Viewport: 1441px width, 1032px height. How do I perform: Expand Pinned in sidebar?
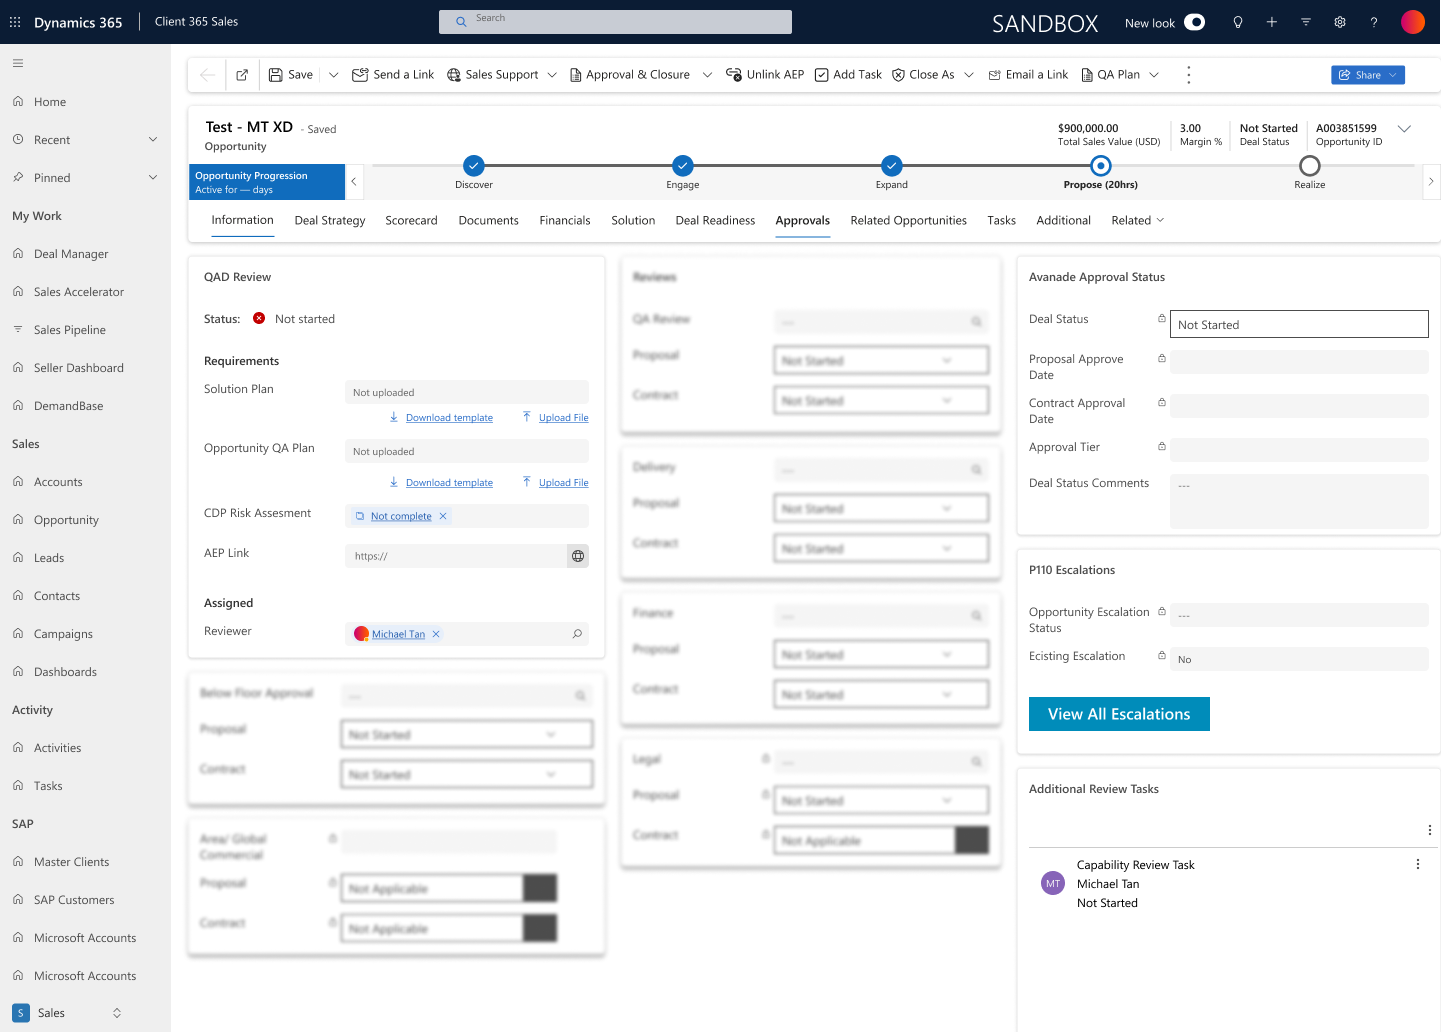click(153, 178)
